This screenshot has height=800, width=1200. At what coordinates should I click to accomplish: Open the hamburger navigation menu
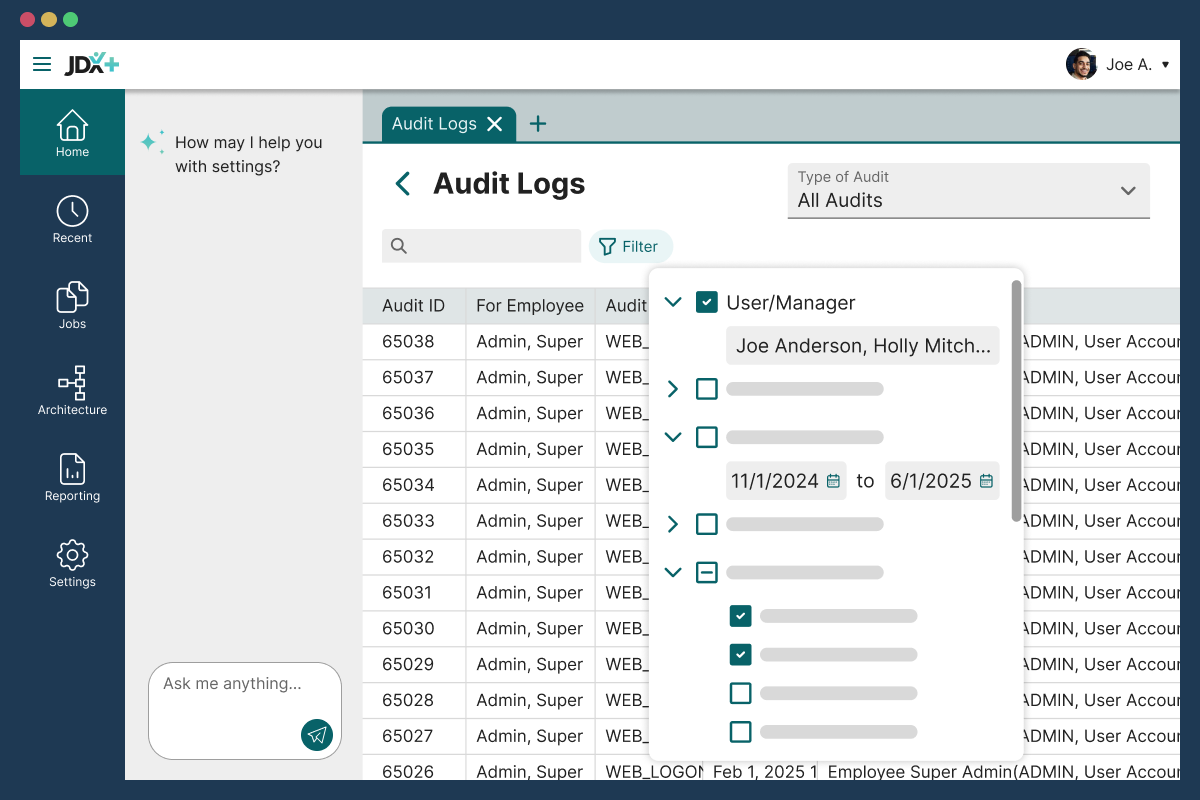click(42, 63)
